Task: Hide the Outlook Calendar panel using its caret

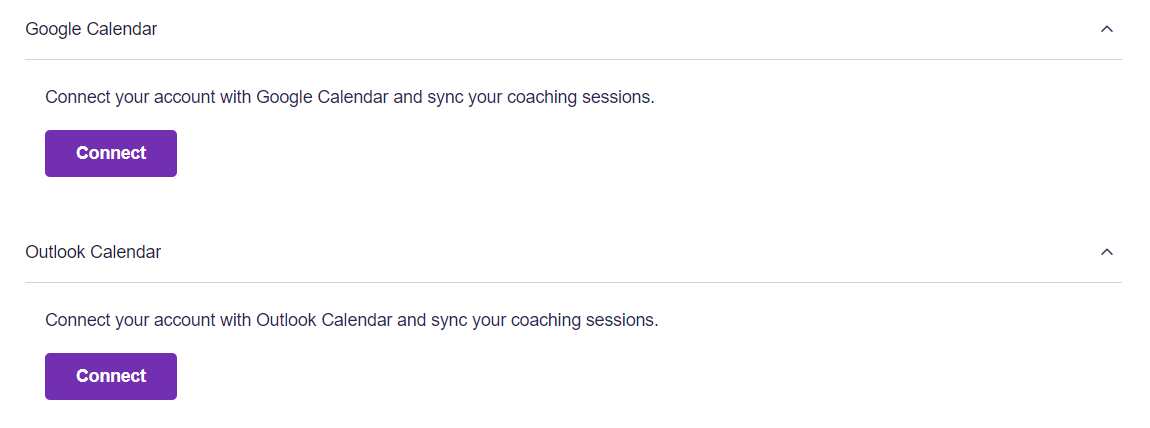Action: (1106, 252)
